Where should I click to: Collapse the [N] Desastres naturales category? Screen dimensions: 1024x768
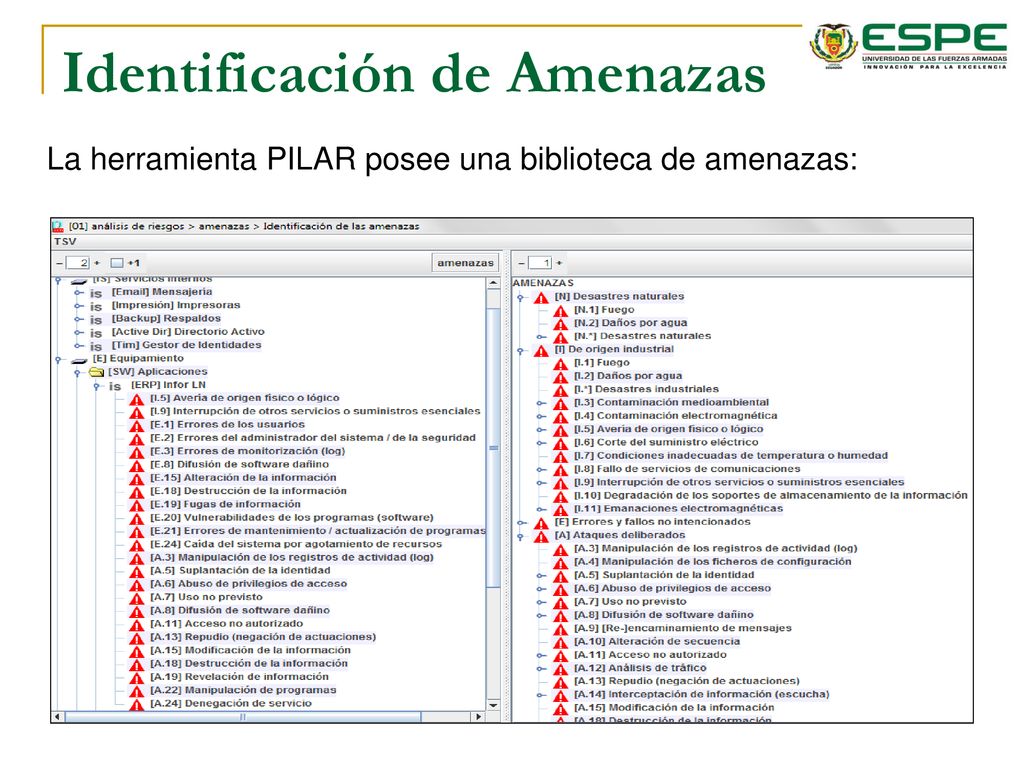coord(520,298)
